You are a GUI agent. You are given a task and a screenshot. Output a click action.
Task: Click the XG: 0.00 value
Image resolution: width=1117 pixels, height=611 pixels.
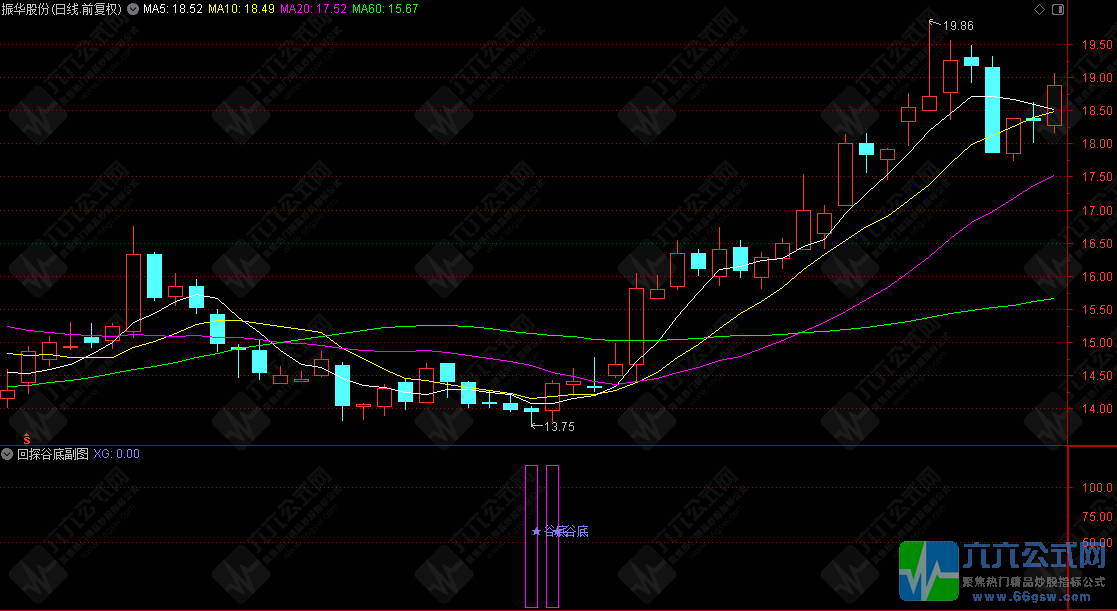click(x=117, y=454)
